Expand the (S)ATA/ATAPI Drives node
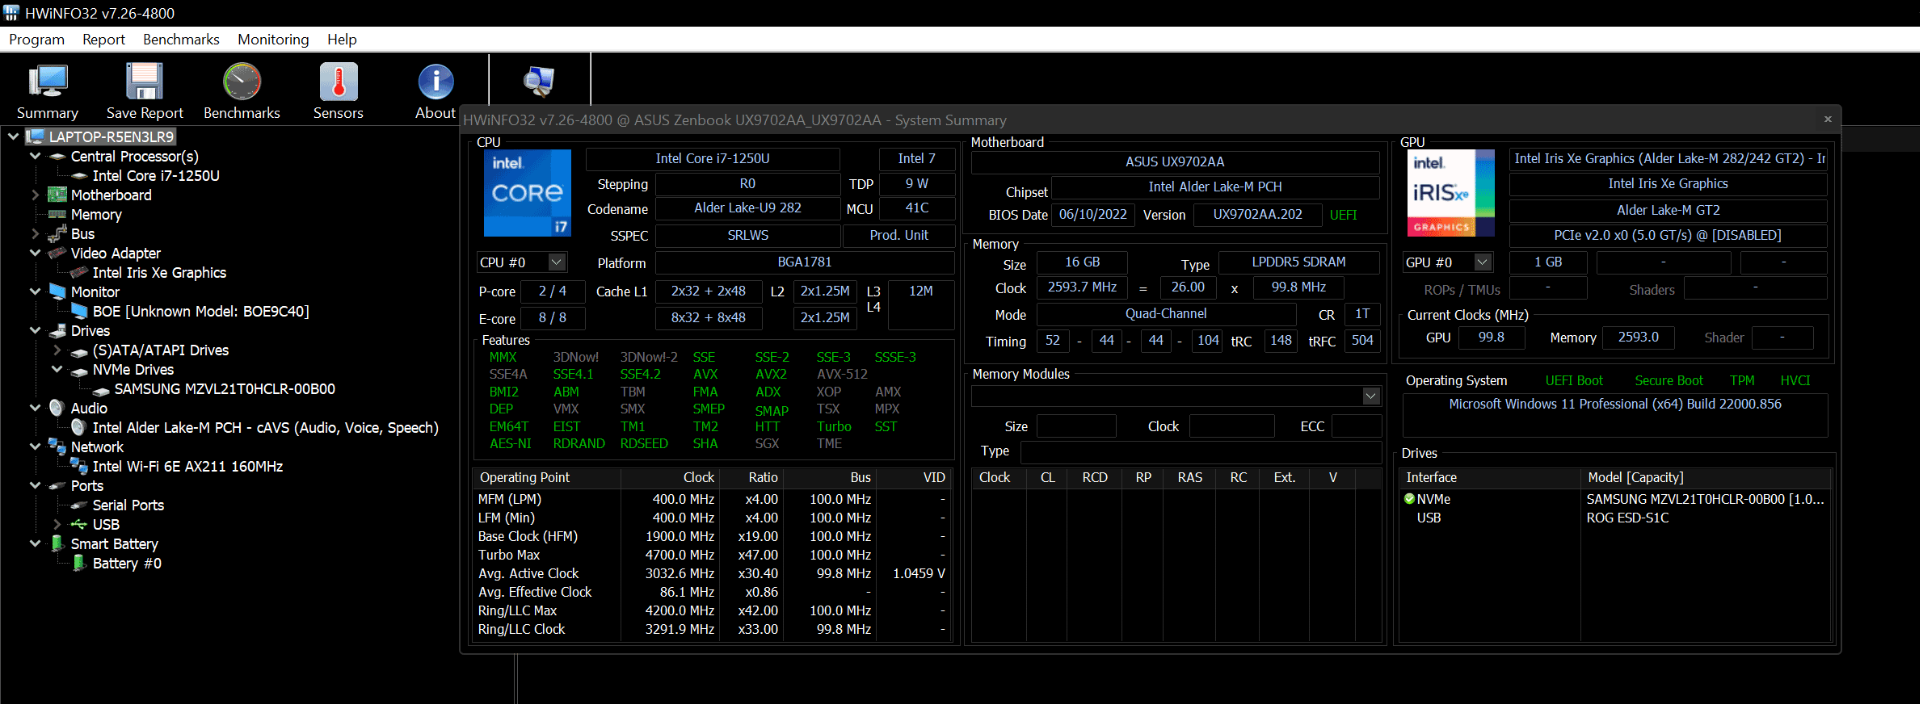Viewport: 1920px width, 704px height. 57,350
